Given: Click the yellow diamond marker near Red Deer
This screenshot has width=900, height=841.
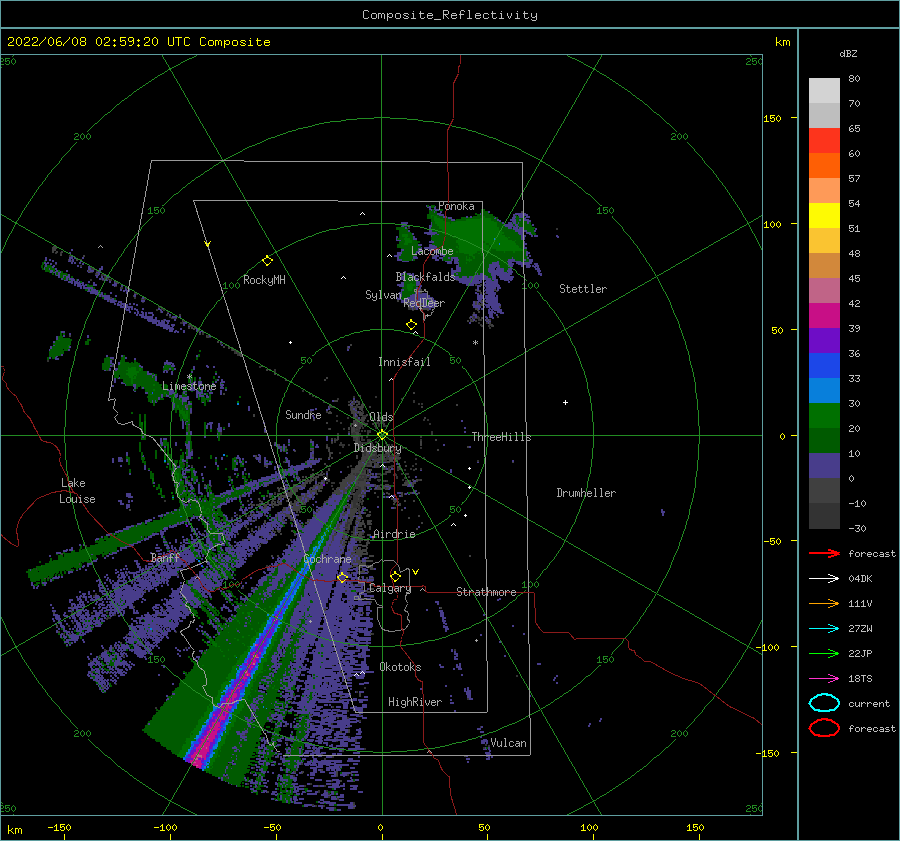Looking at the screenshot, I should [x=412, y=324].
